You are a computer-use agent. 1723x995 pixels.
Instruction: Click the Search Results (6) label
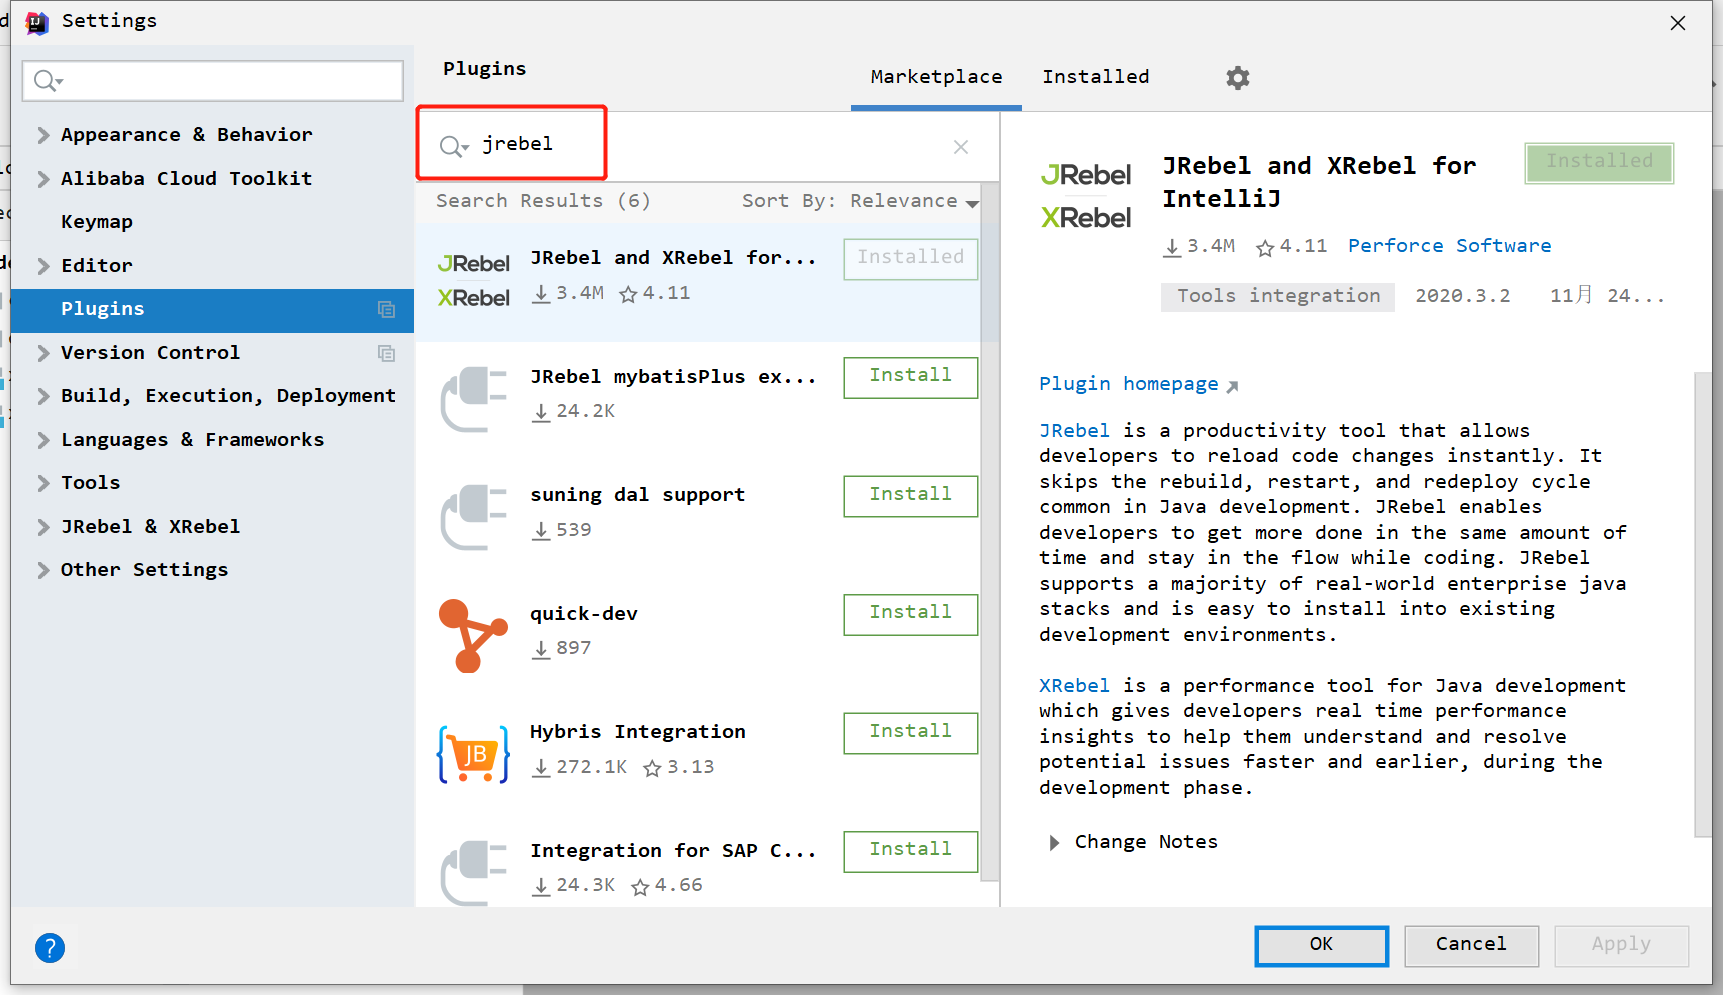pyautogui.click(x=543, y=201)
